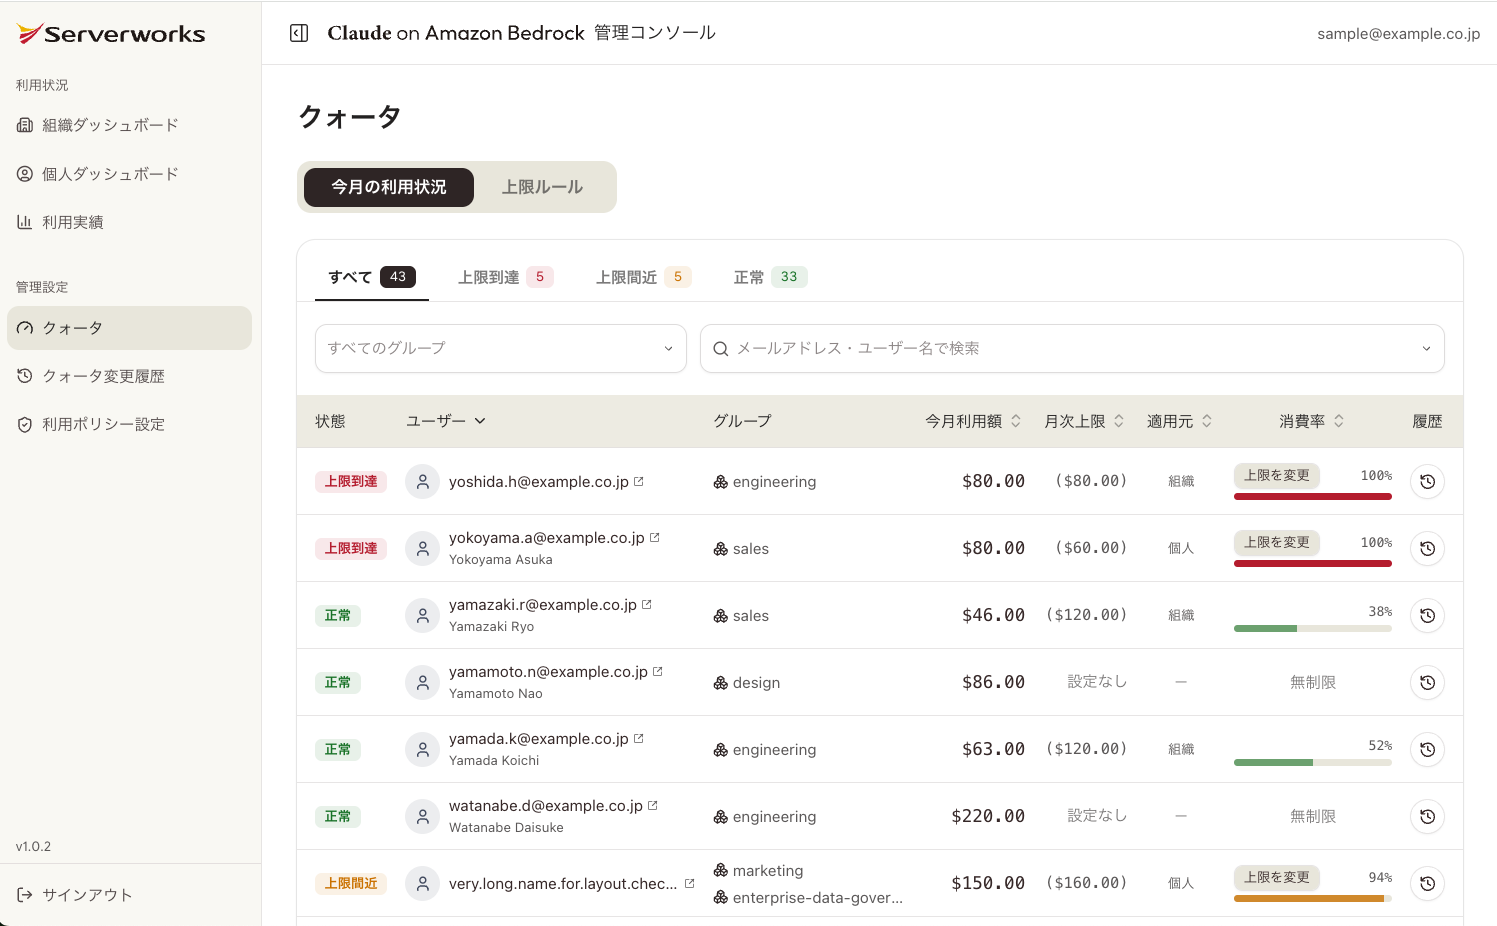The image size is (1497, 926).
Task: Switch to 今月の利用状況 view
Action: click(x=389, y=187)
